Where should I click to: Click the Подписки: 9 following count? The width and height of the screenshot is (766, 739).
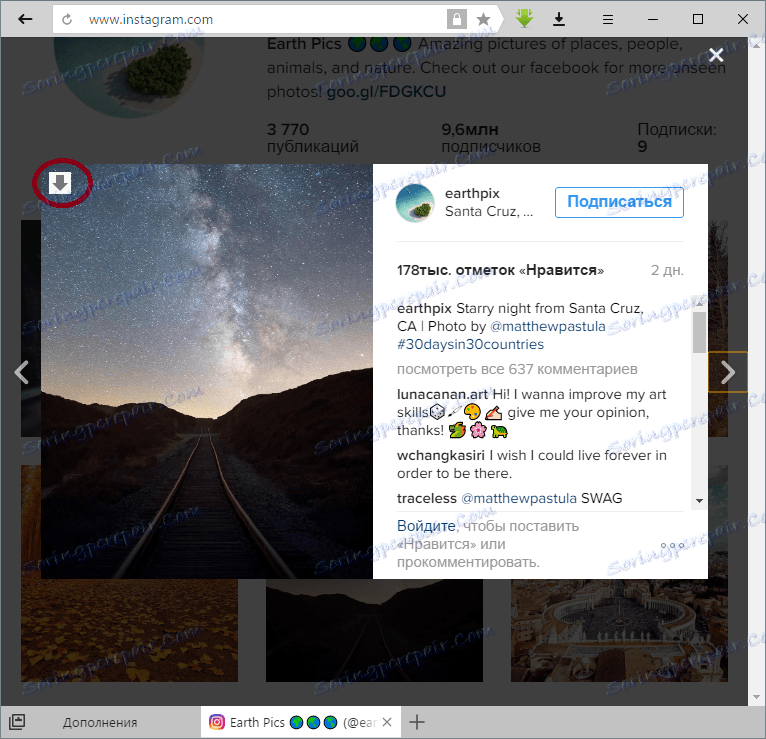coord(677,138)
